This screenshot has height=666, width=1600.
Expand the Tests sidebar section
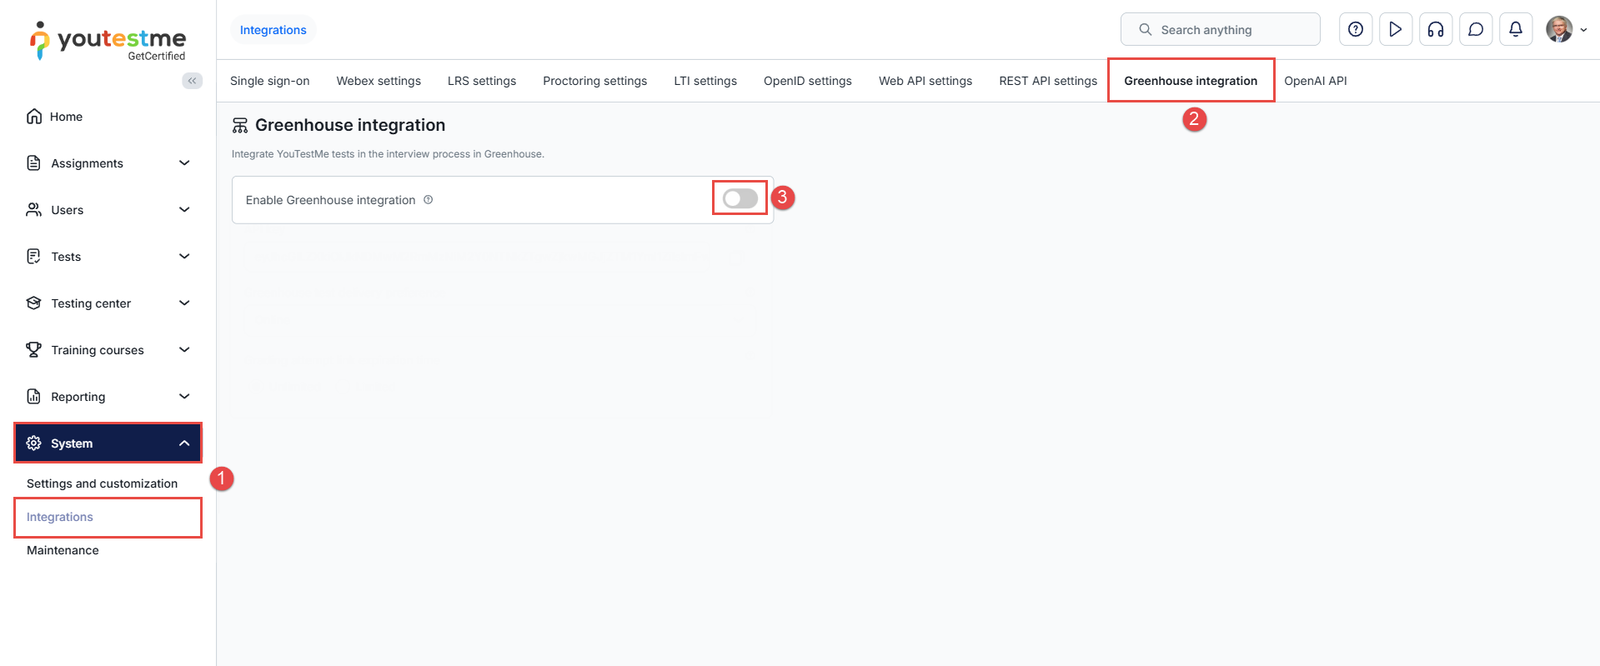tap(107, 257)
